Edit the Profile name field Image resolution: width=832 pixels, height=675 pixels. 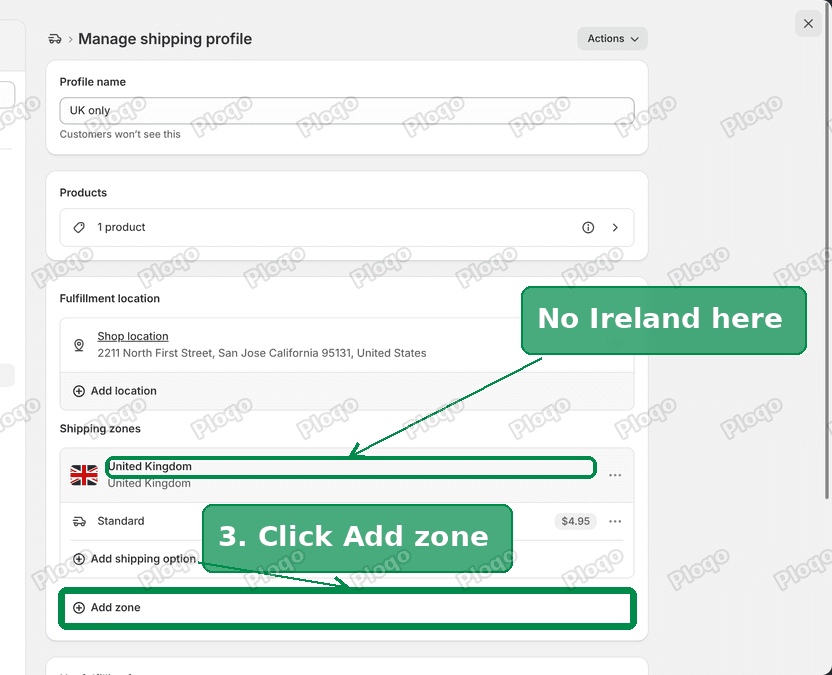point(347,110)
